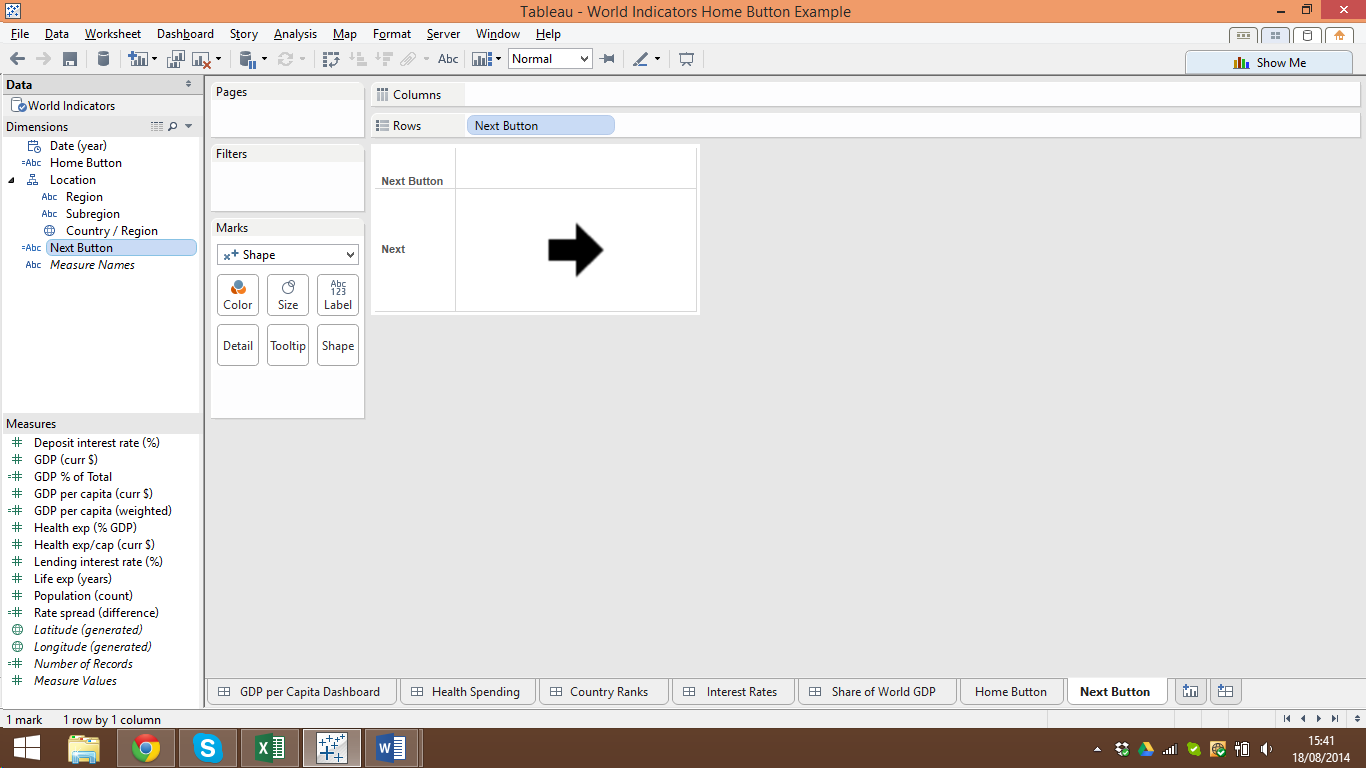
Task: Click the highlight pen icon
Action: [x=641, y=59]
